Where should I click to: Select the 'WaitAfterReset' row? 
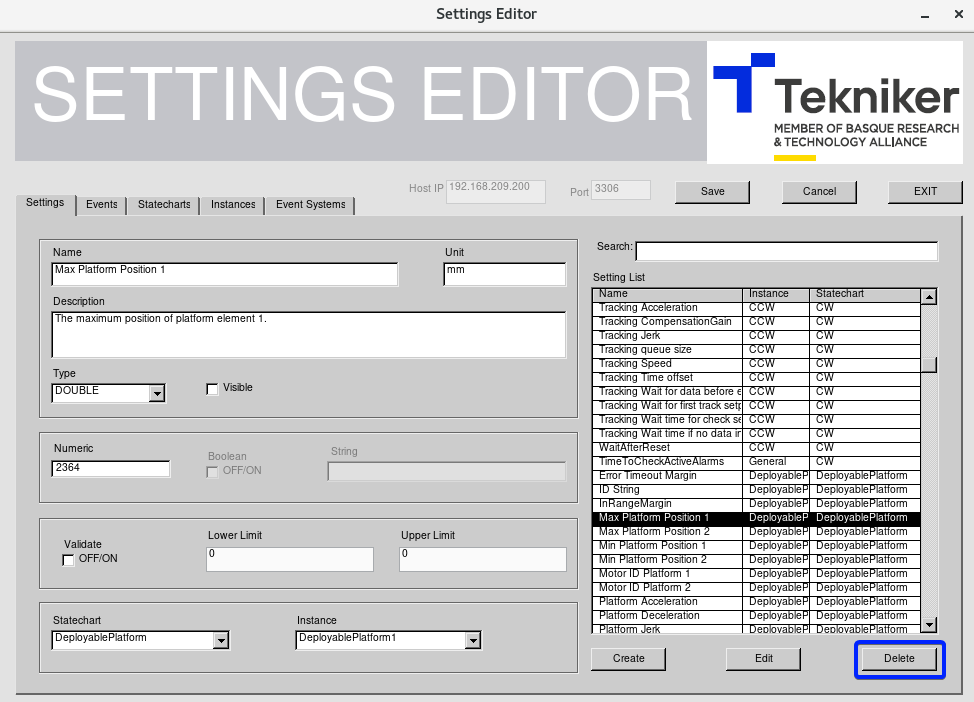(x=757, y=448)
